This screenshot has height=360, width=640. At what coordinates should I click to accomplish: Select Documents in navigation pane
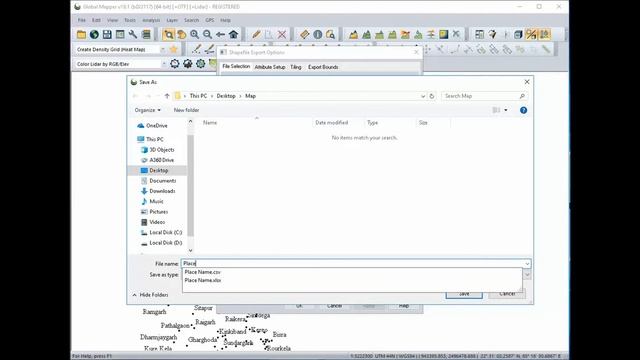[162, 181]
